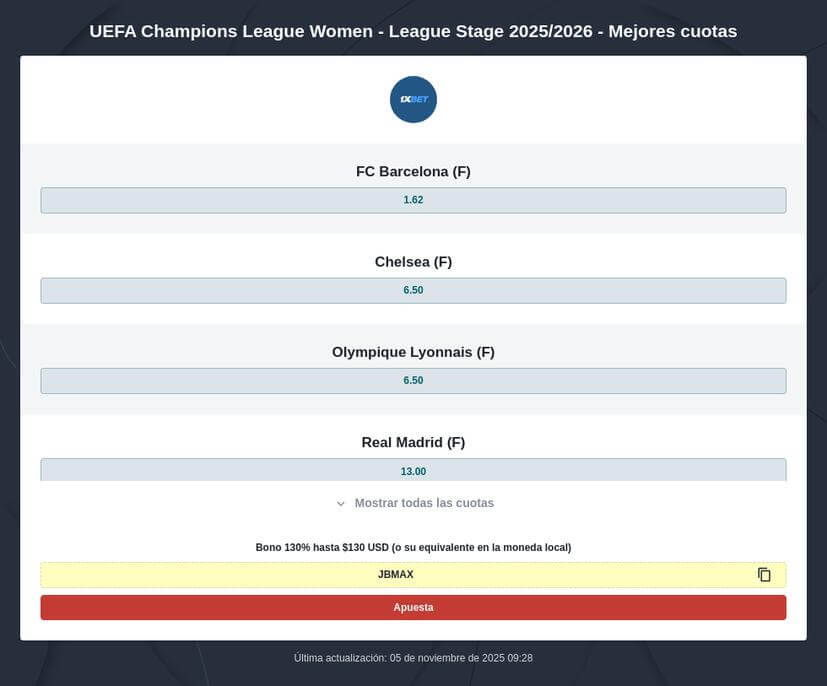Click the red Apuesta button
This screenshot has height=686, width=827.
(x=413, y=607)
